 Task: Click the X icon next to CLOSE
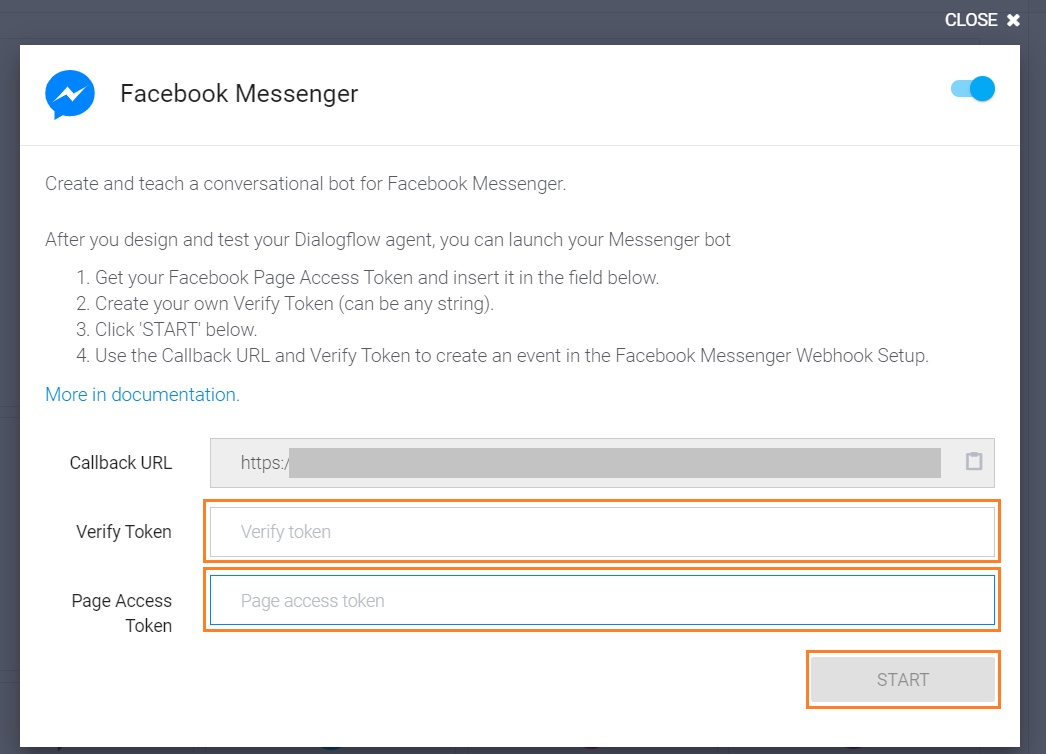point(1013,19)
